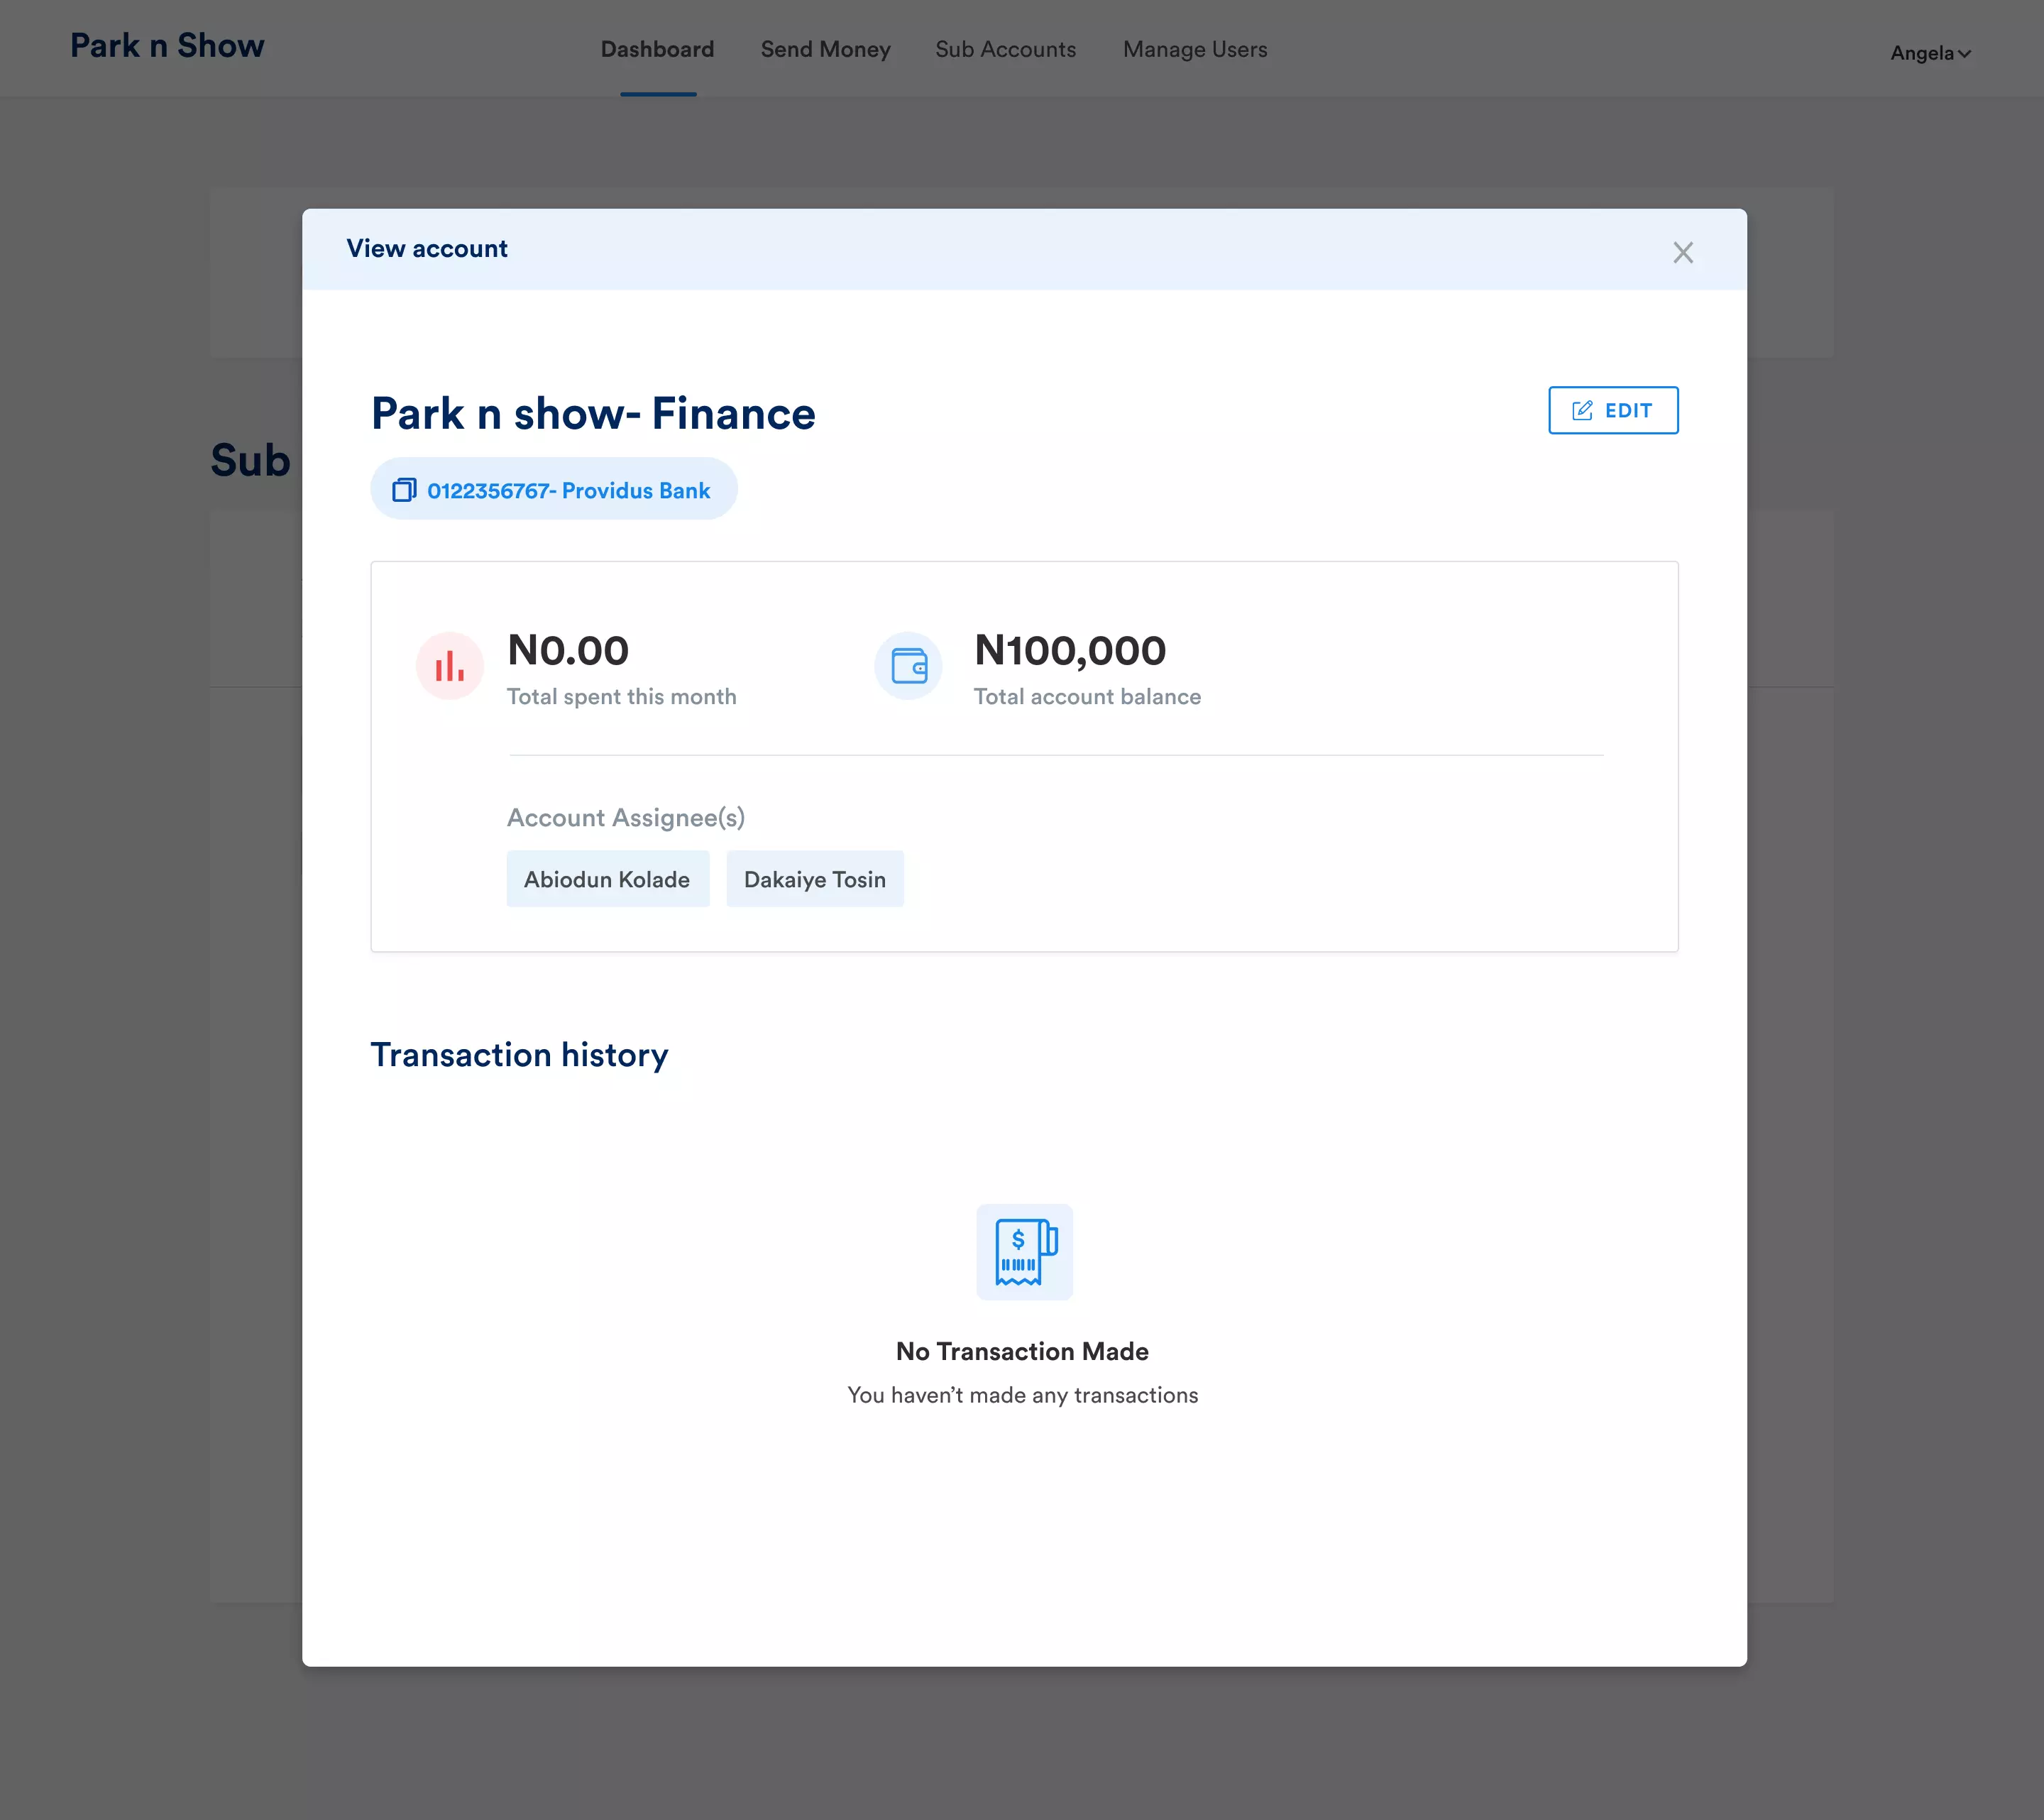The width and height of the screenshot is (2044, 1820).
Task: Click the red bar chart spending icon
Action: 450,666
